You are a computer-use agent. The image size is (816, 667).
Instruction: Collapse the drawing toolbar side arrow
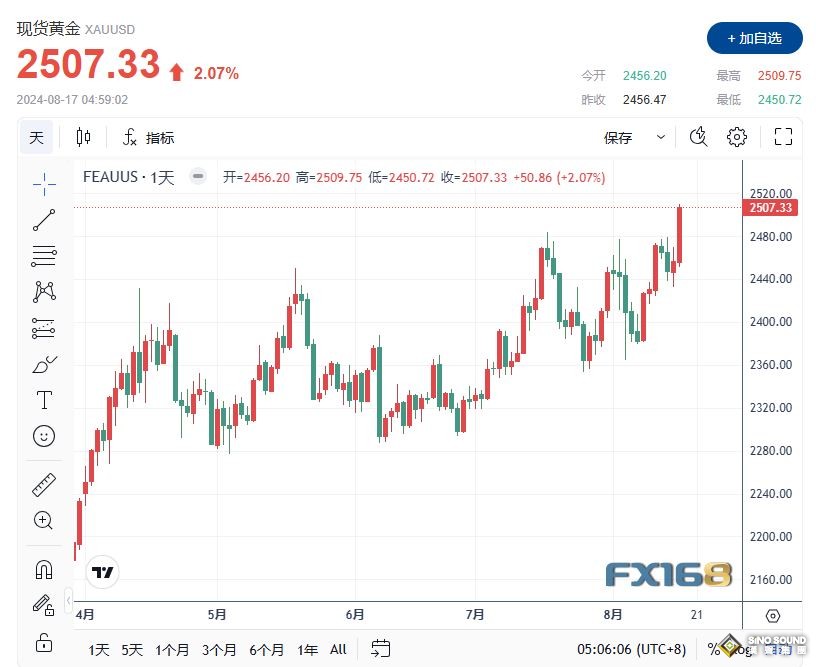(x=68, y=601)
